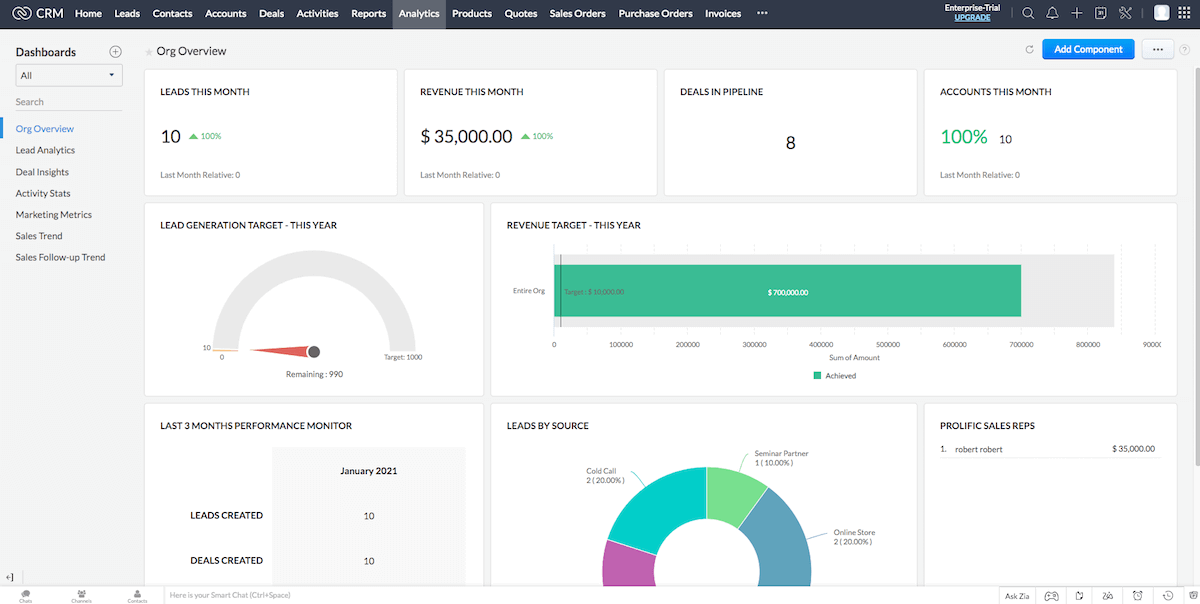This screenshot has width=1200, height=604.
Task: Click the Add Component button
Action: pos(1088,48)
